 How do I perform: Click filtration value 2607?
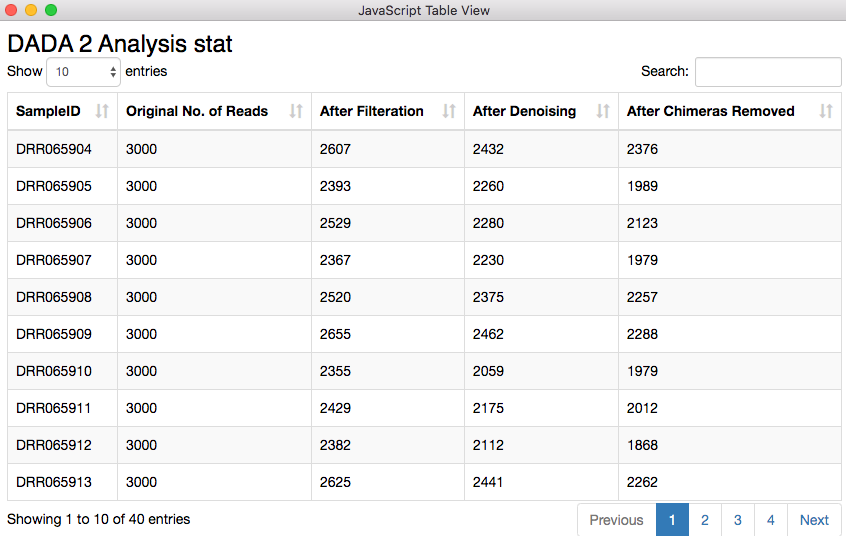335,149
